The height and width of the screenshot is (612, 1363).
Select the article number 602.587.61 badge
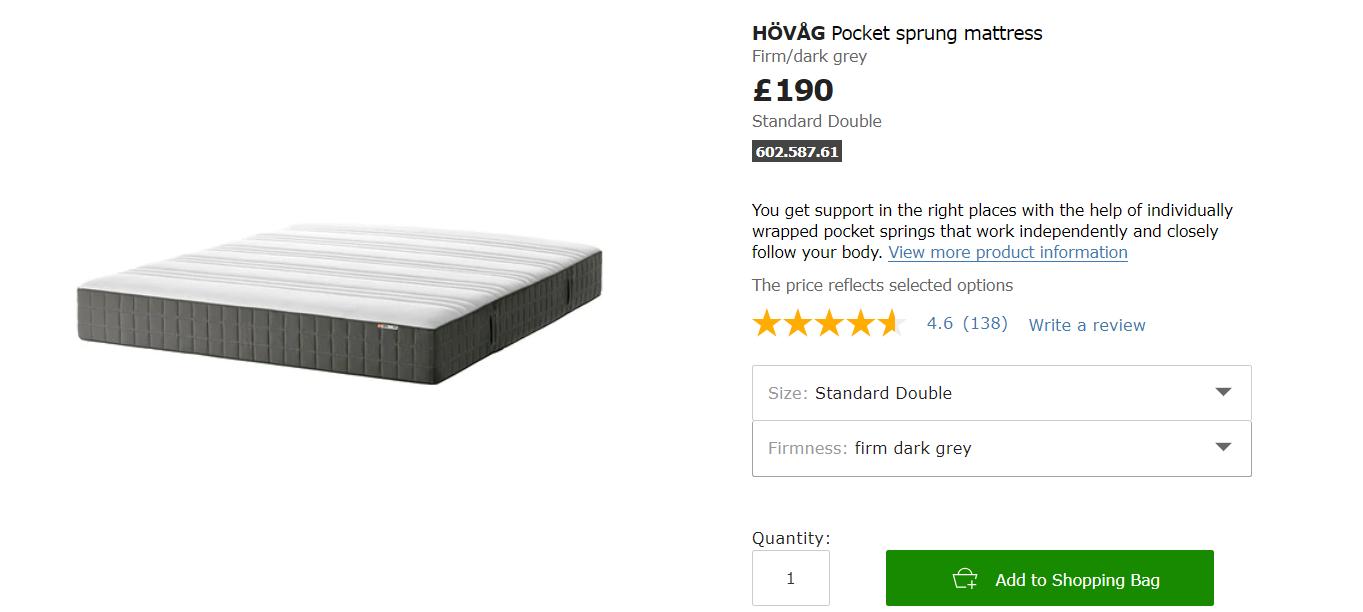coord(796,151)
